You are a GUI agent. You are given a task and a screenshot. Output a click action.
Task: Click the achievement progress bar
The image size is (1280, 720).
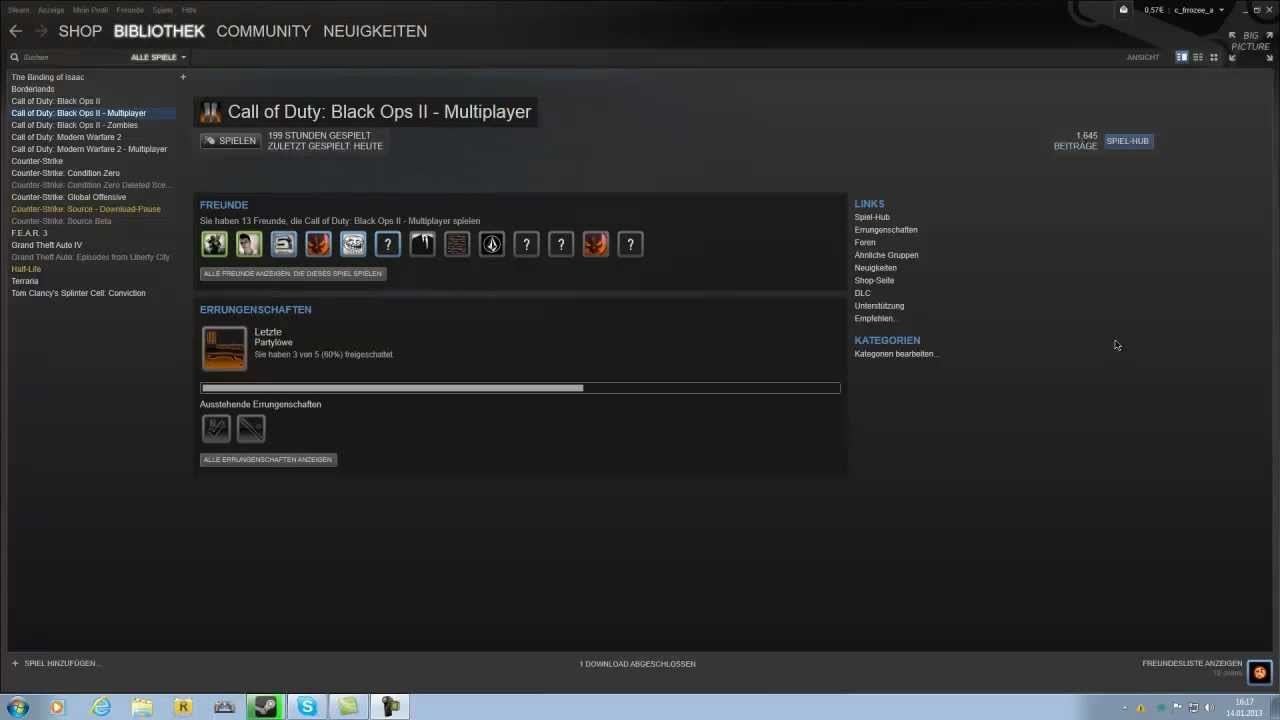coord(520,388)
